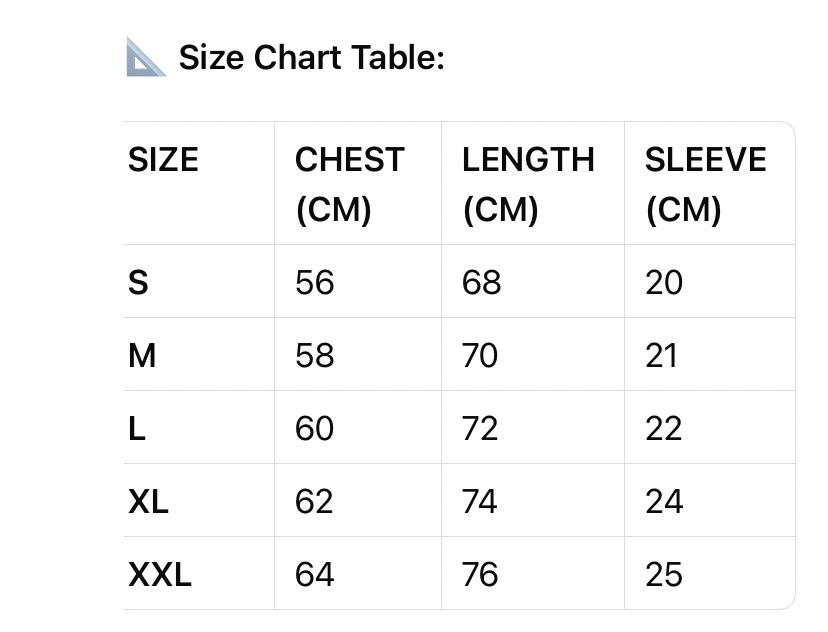The width and height of the screenshot is (828, 632).
Task: Click the sleeve value 25 cell
Action: pyautogui.click(x=664, y=575)
